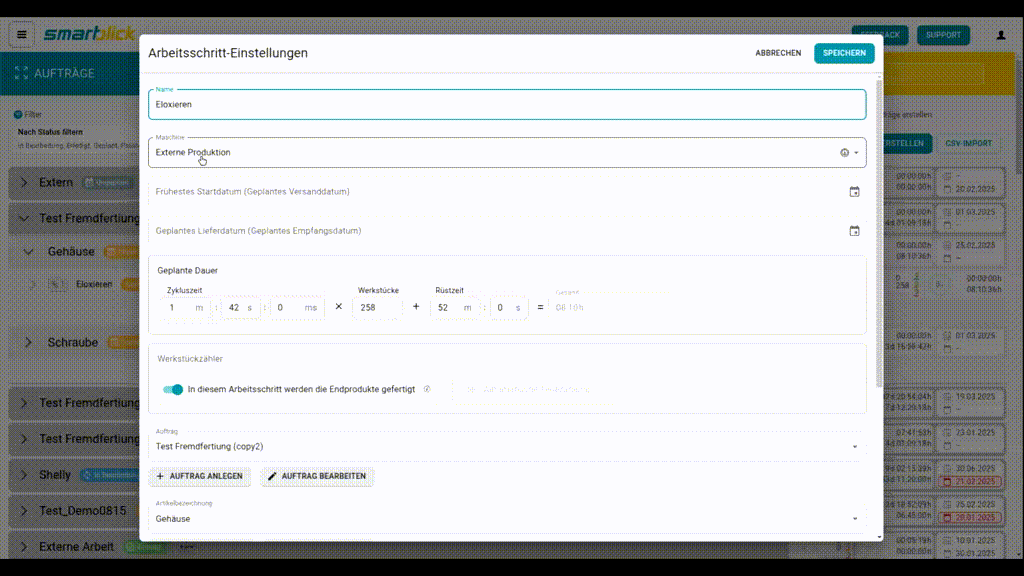Open calendar picker for Frühestes Startdatum
Image resolution: width=1024 pixels, height=576 pixels.
pos(854,192)
